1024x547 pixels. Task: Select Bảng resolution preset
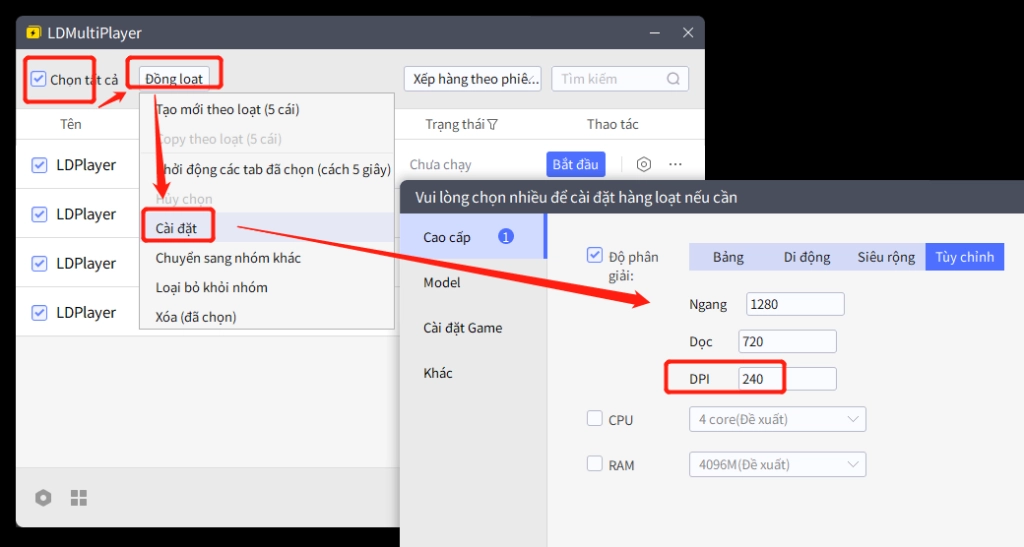click(728, 257)
